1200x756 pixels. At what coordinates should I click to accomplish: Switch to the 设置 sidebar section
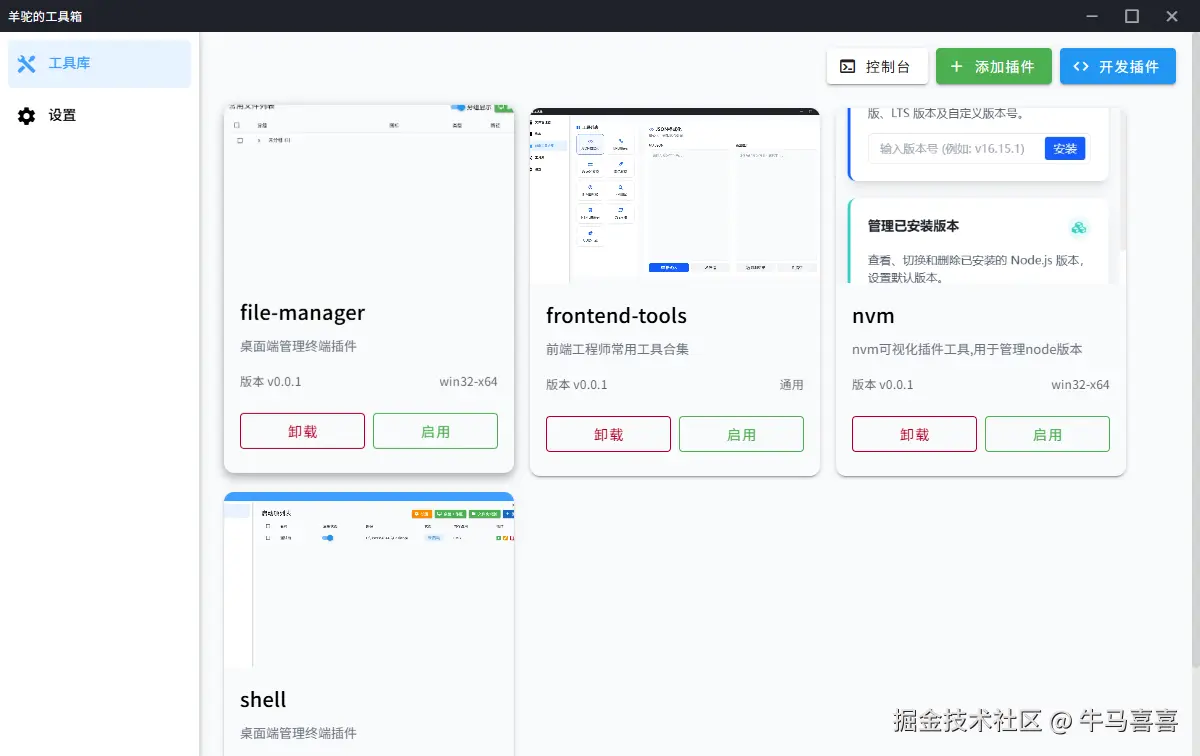pyautogui.click(x=60, y=115)
